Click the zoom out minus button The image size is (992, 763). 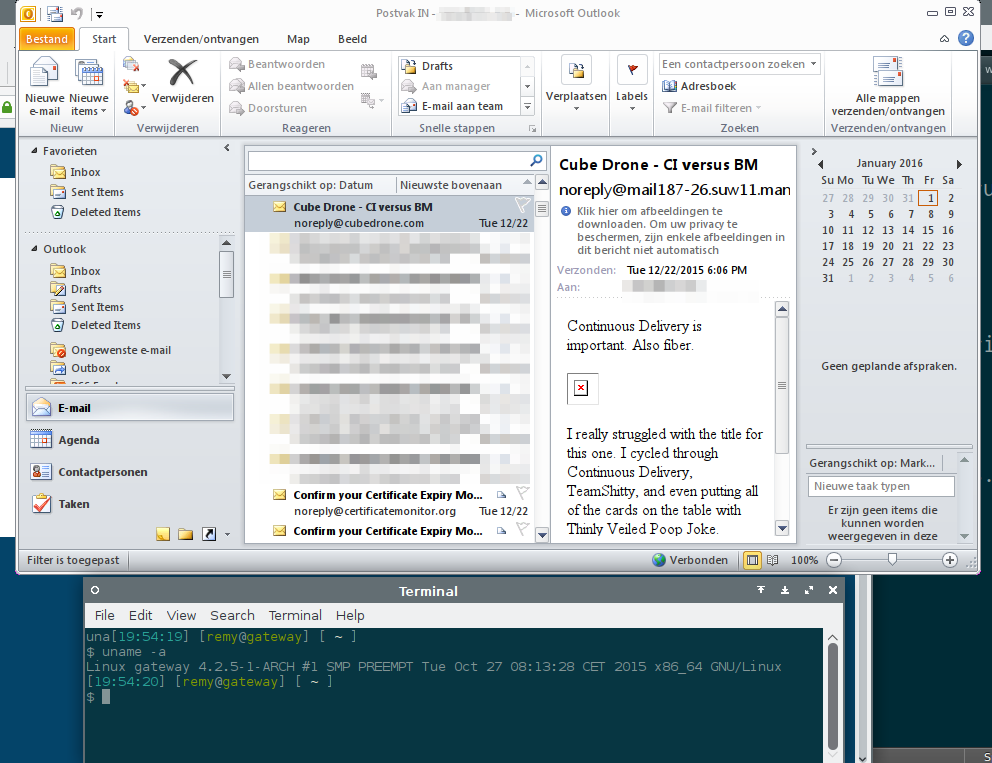tap(834, 560)
